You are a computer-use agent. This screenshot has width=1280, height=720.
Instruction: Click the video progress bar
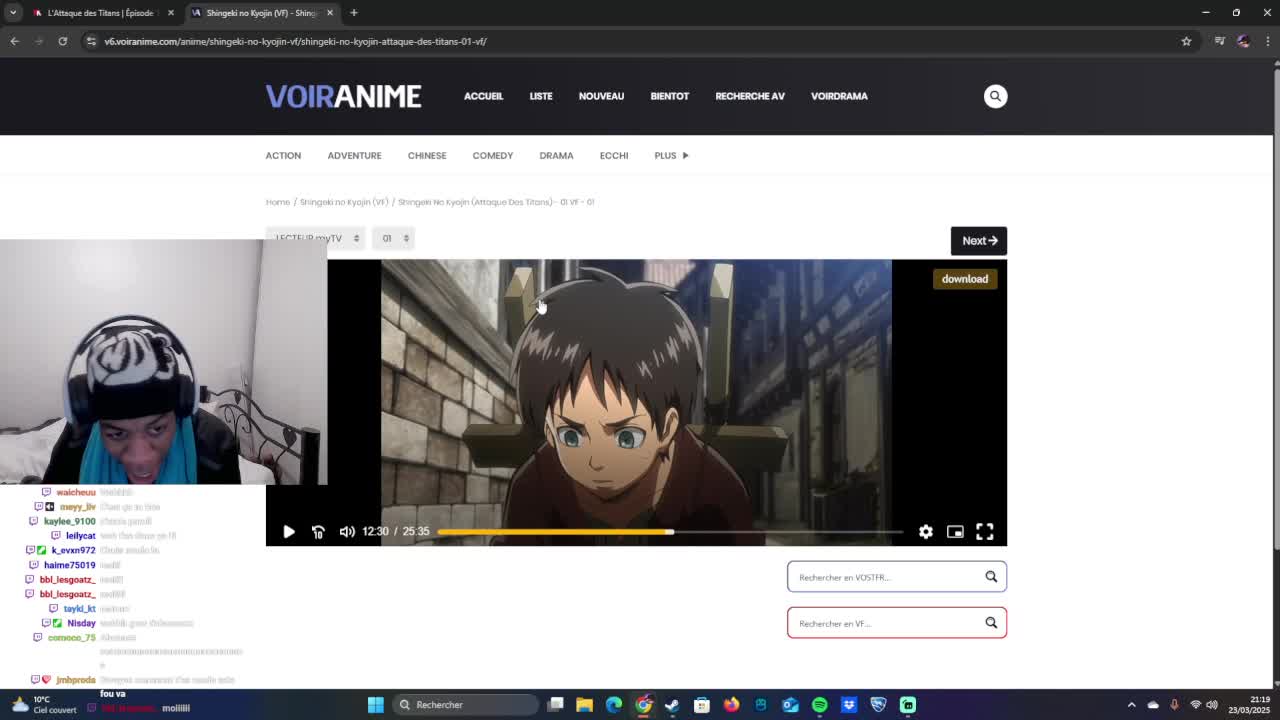click(670, 532)
